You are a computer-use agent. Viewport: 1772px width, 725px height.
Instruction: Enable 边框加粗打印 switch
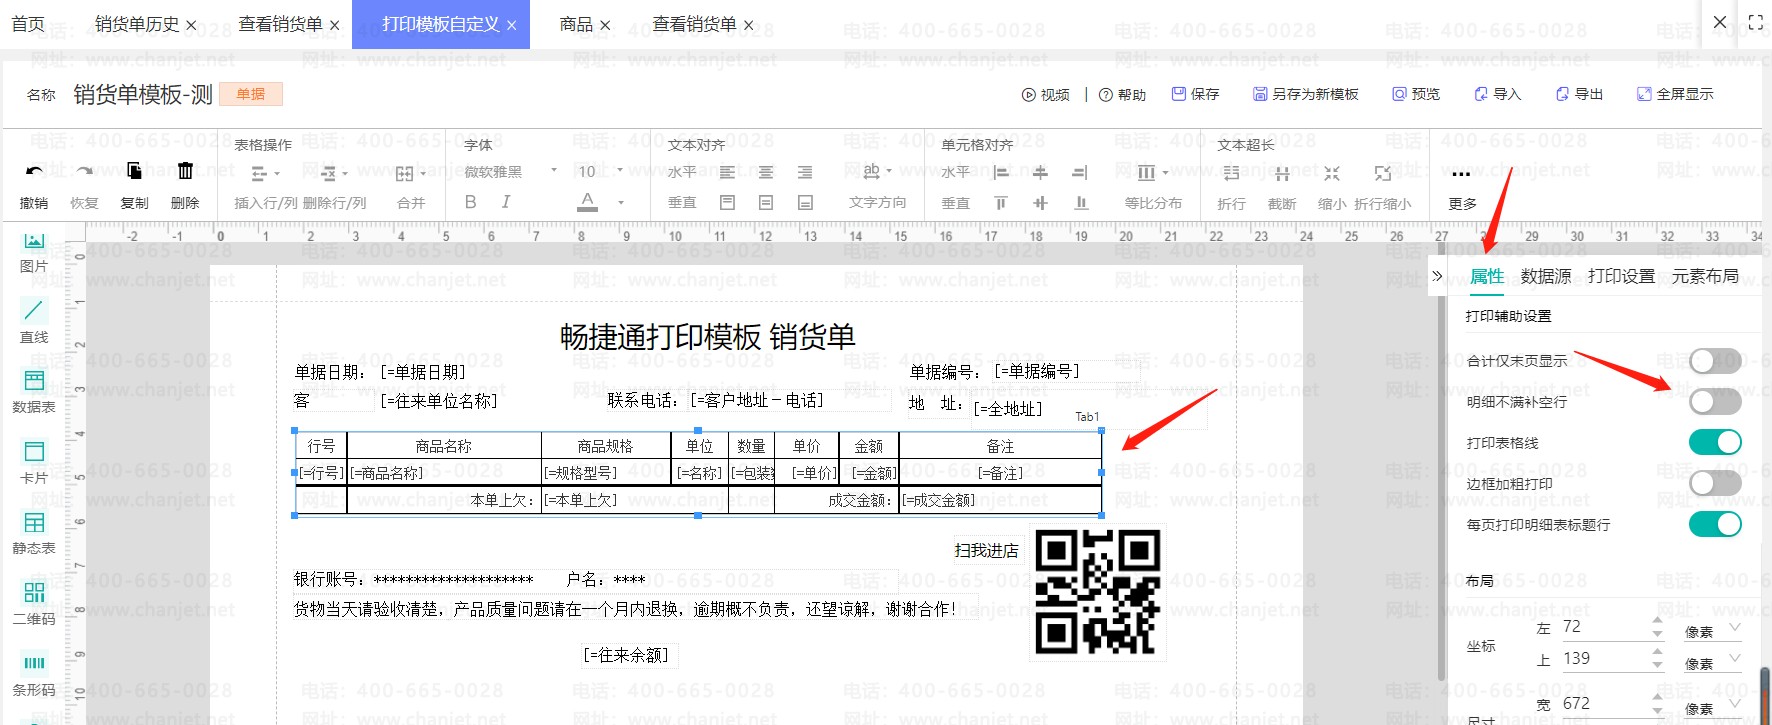point(1715,484)
